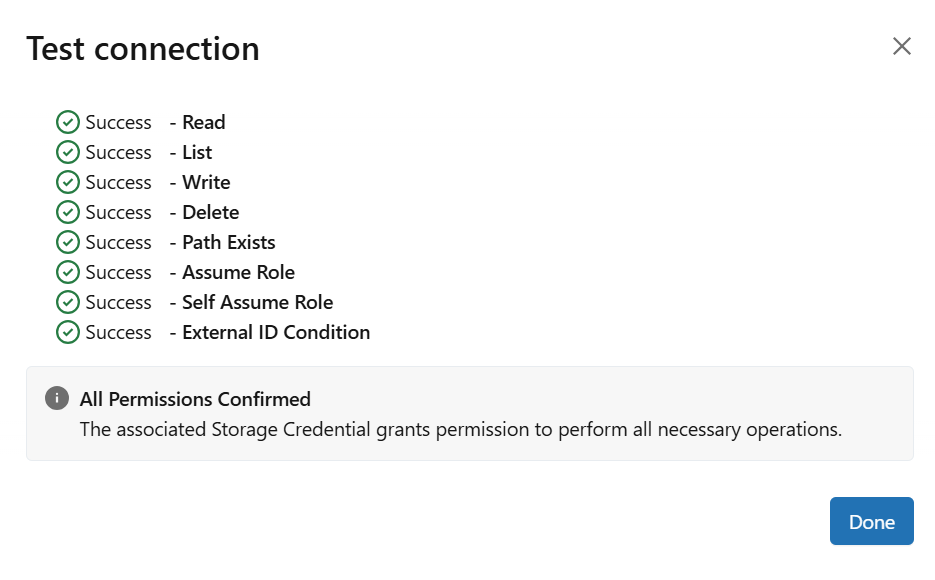Image resolution: width=935 pixels, height=580 pixels.
Task: Click the checkmark icon beside Path Exists
Action: pos(68,242)
